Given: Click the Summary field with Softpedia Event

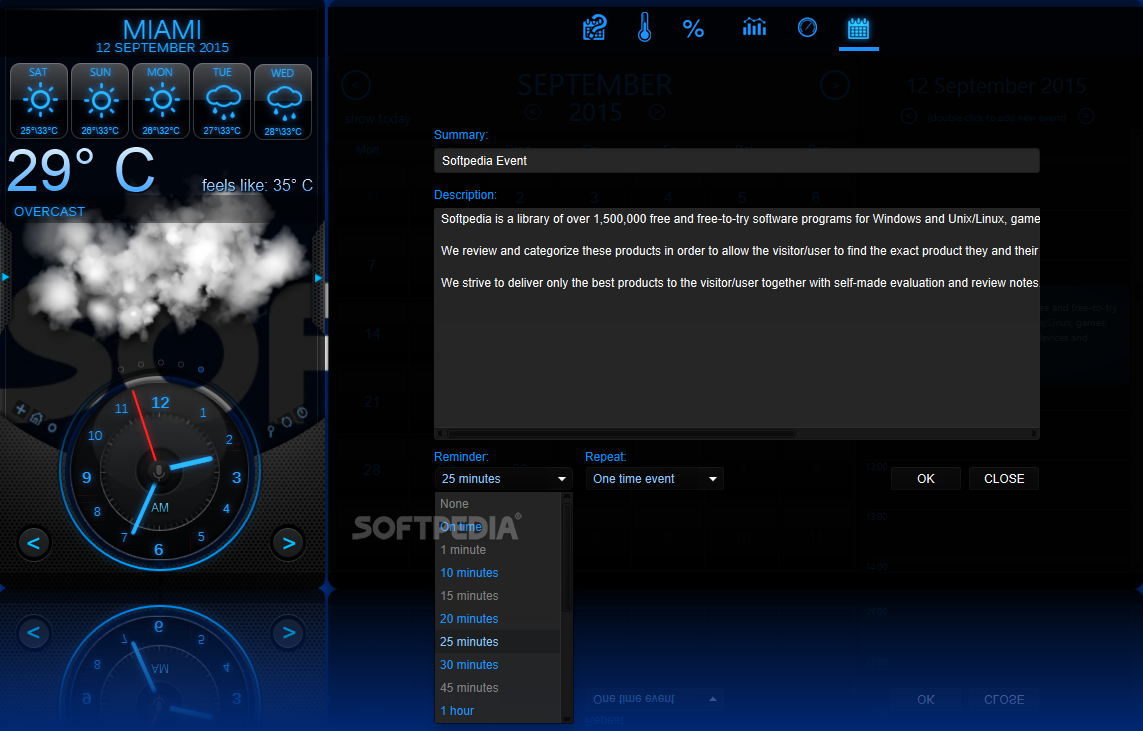Looking at the screenshot, I should pyautogui.click(x=736, y=161).
